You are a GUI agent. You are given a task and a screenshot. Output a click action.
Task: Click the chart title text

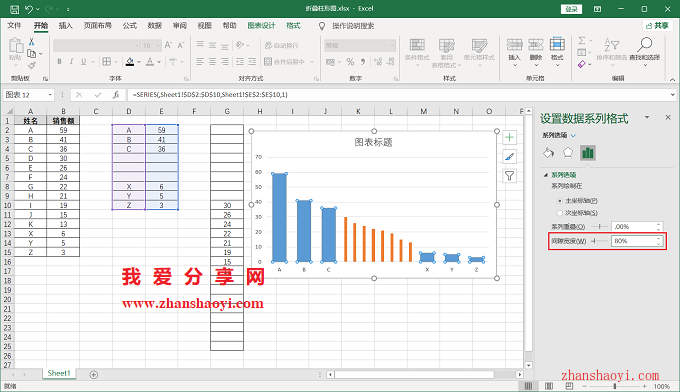click(373, 142)
